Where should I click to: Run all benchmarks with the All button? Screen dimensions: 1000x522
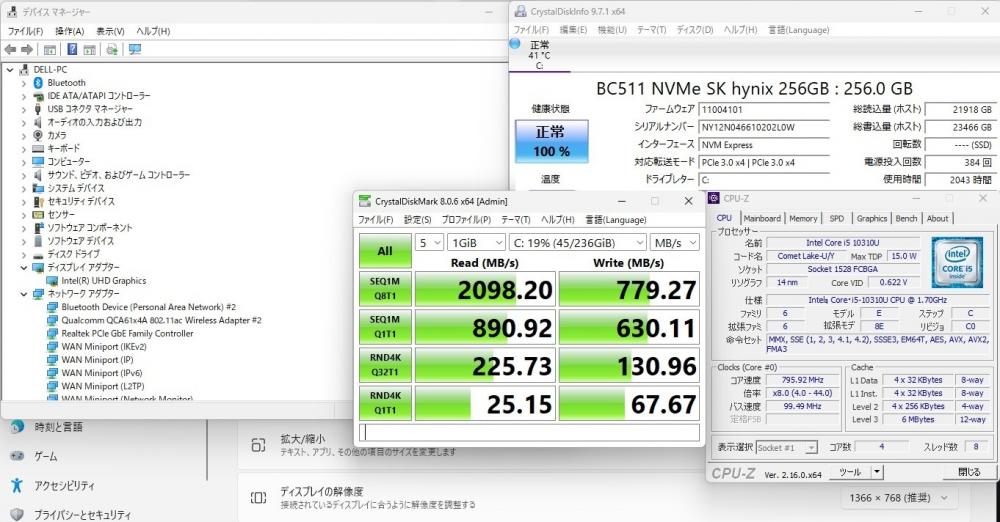[384, 251]
